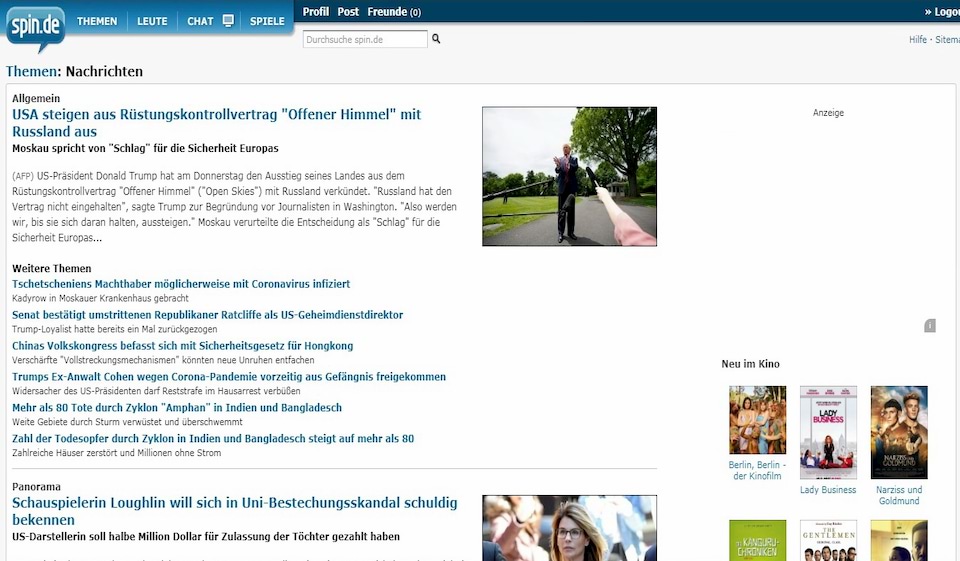The image size is (960, 561).
Task: Open headline about USA leaving Offener Himmel treaty
Action: pyautogui.click(x=217, y=122)
